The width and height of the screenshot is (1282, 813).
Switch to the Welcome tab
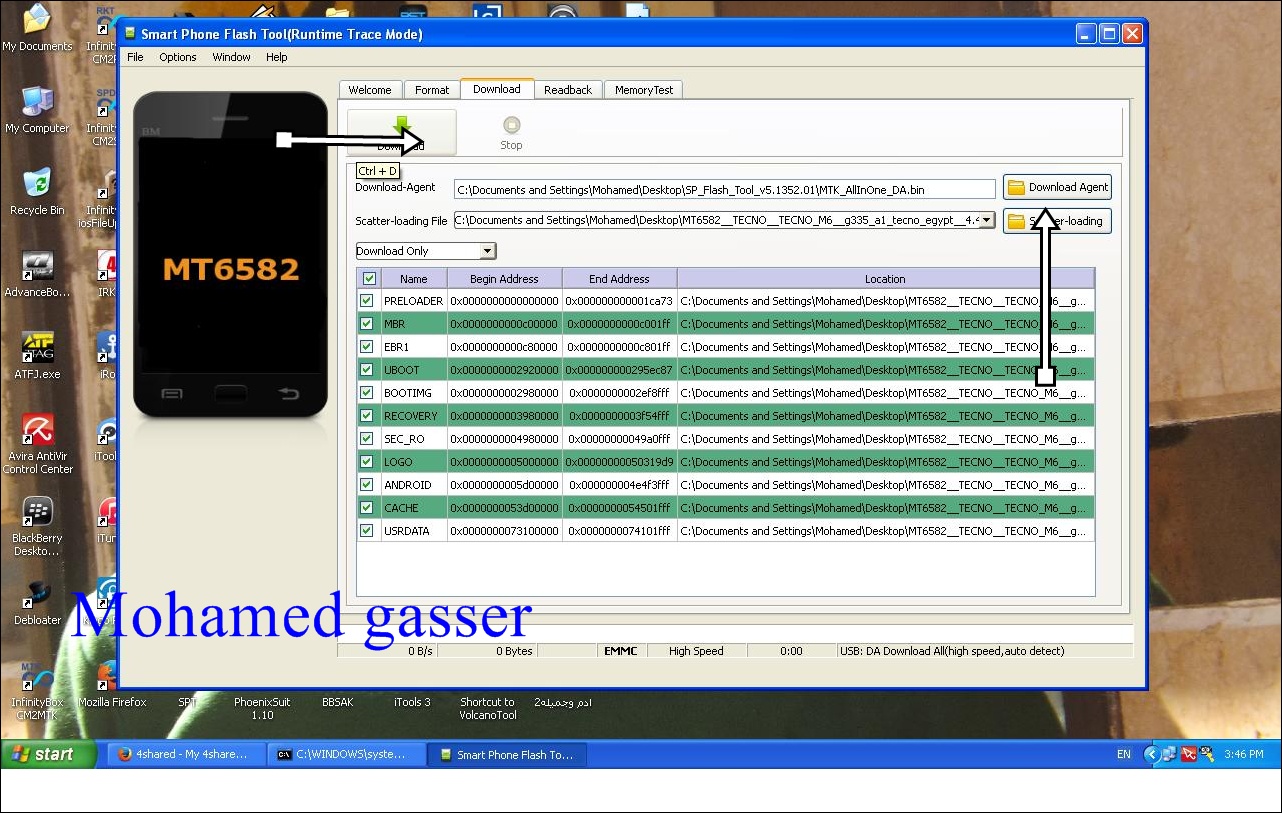370,90
